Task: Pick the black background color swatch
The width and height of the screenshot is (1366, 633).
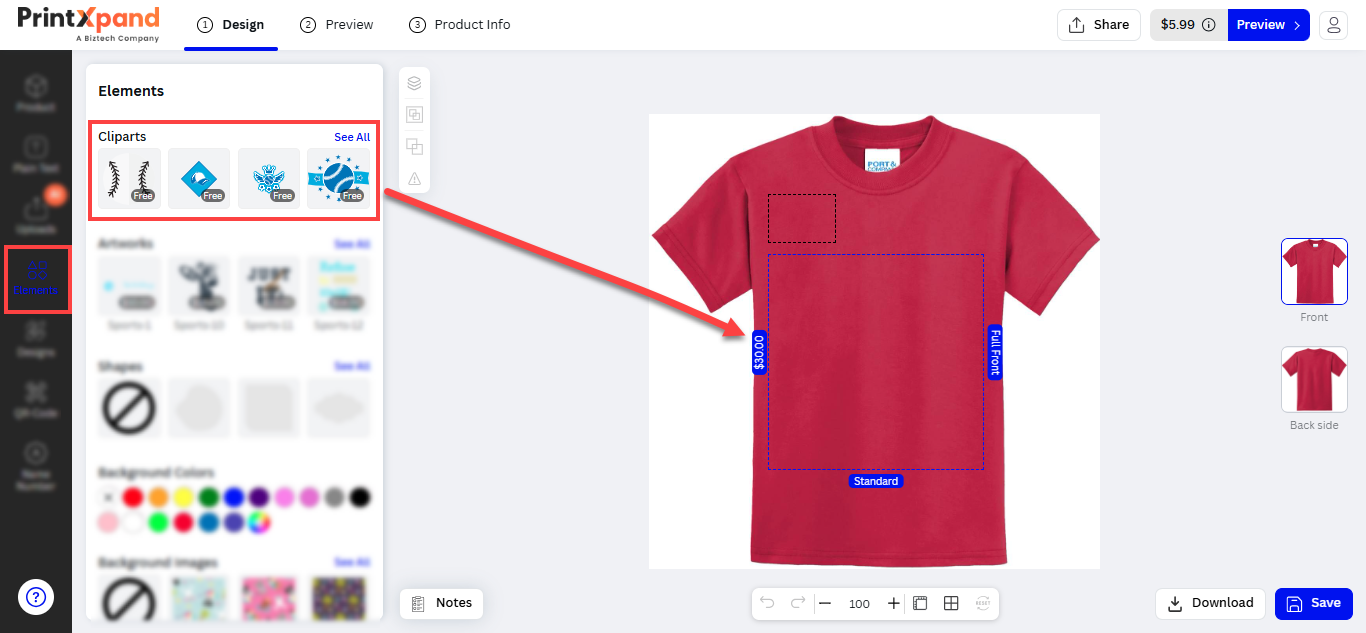Action: (360, 497)
